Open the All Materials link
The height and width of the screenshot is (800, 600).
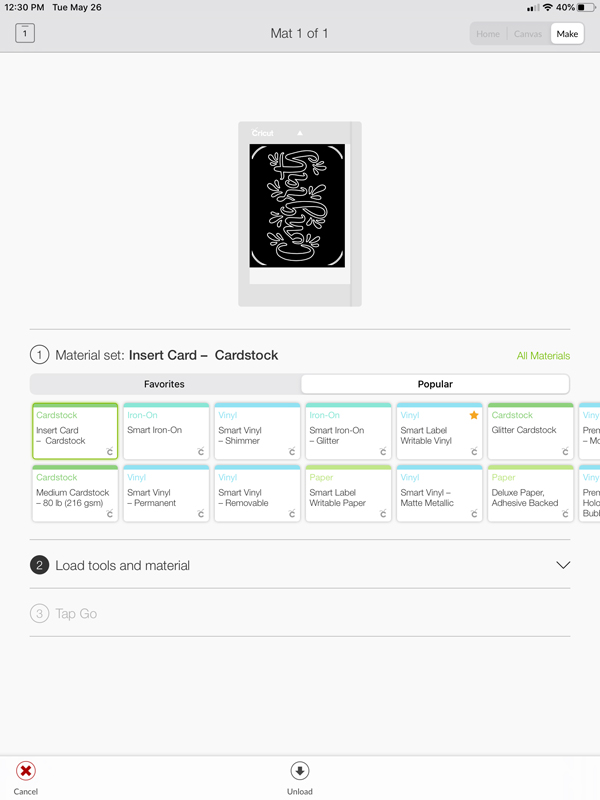[543, 356]
